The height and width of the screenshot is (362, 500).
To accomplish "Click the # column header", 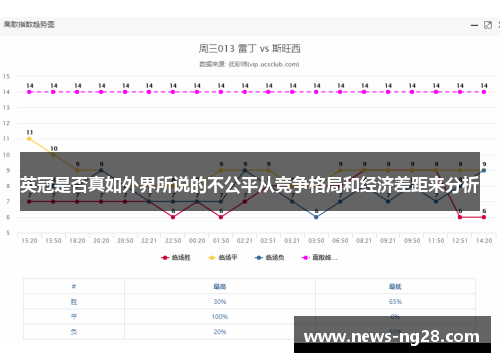I will 74,286.
